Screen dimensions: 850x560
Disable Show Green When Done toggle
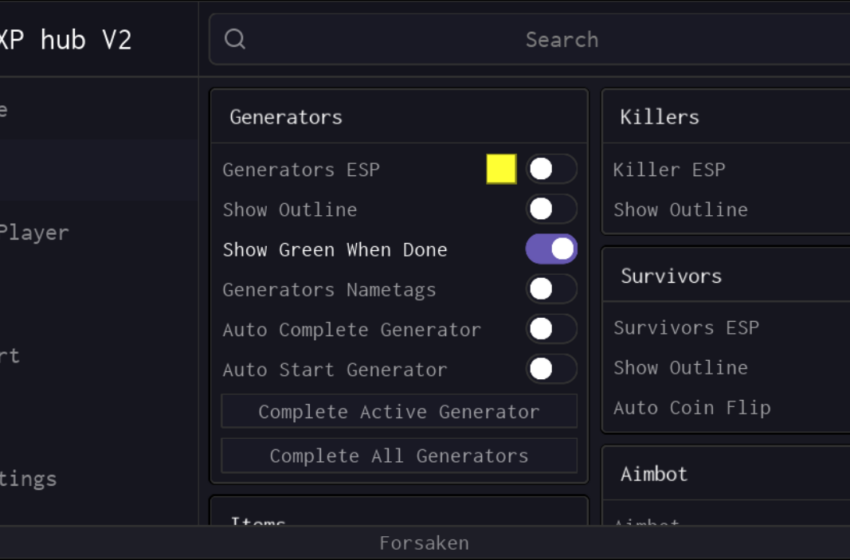point(551,249)
